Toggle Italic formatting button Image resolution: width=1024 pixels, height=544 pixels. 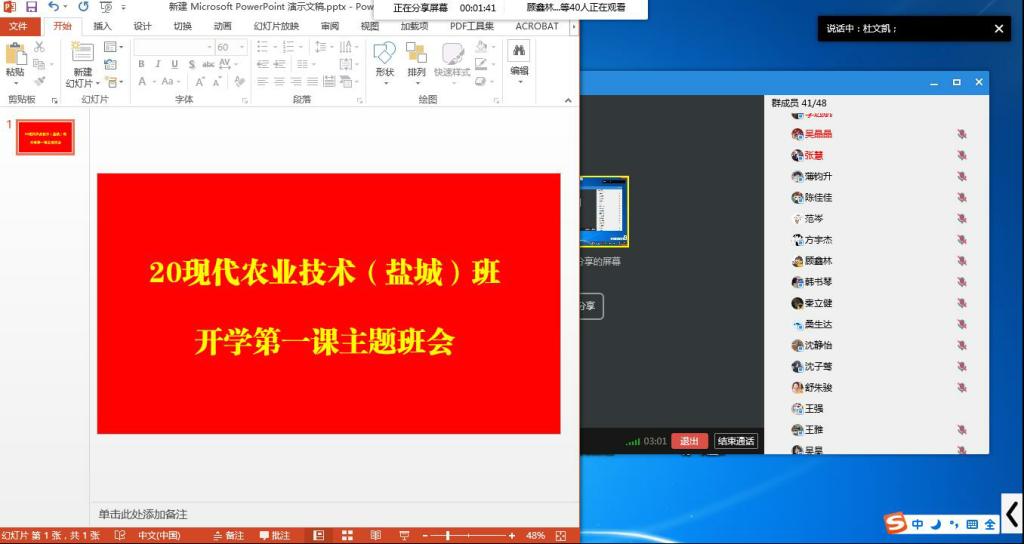(156, 64)
